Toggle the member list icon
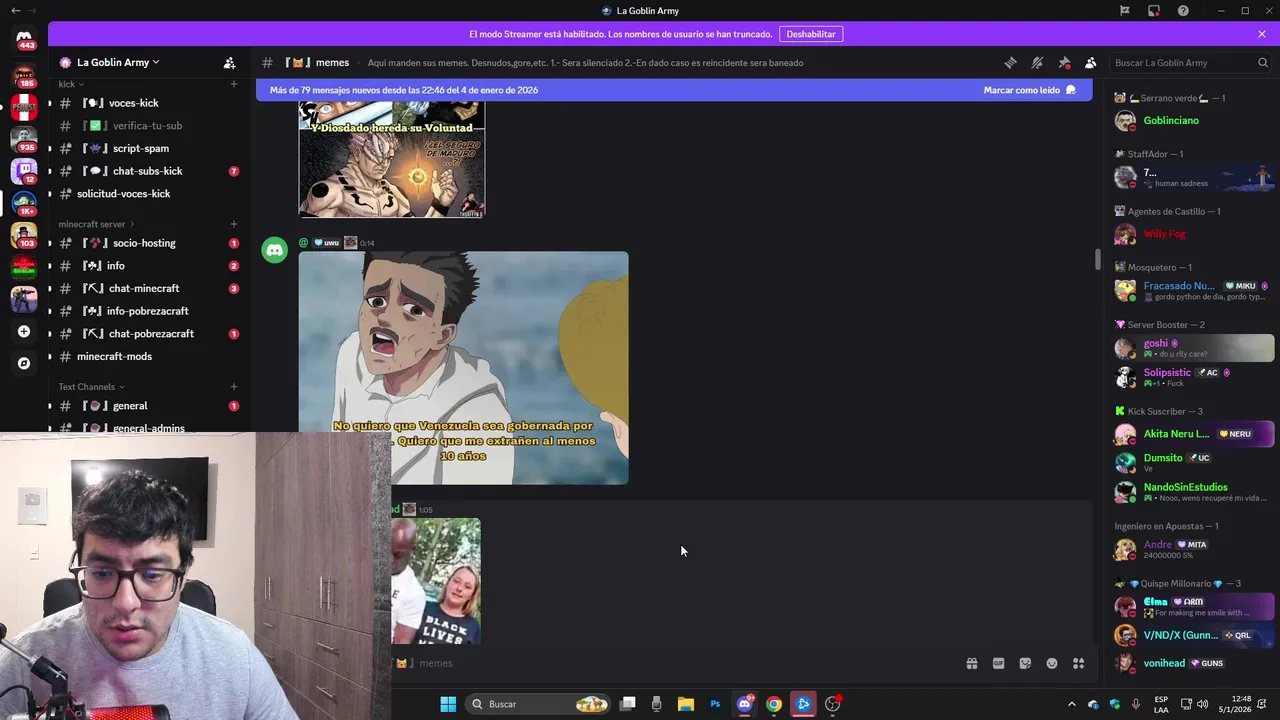Viewport: 1280px width, 720px height. point(1091,62)
